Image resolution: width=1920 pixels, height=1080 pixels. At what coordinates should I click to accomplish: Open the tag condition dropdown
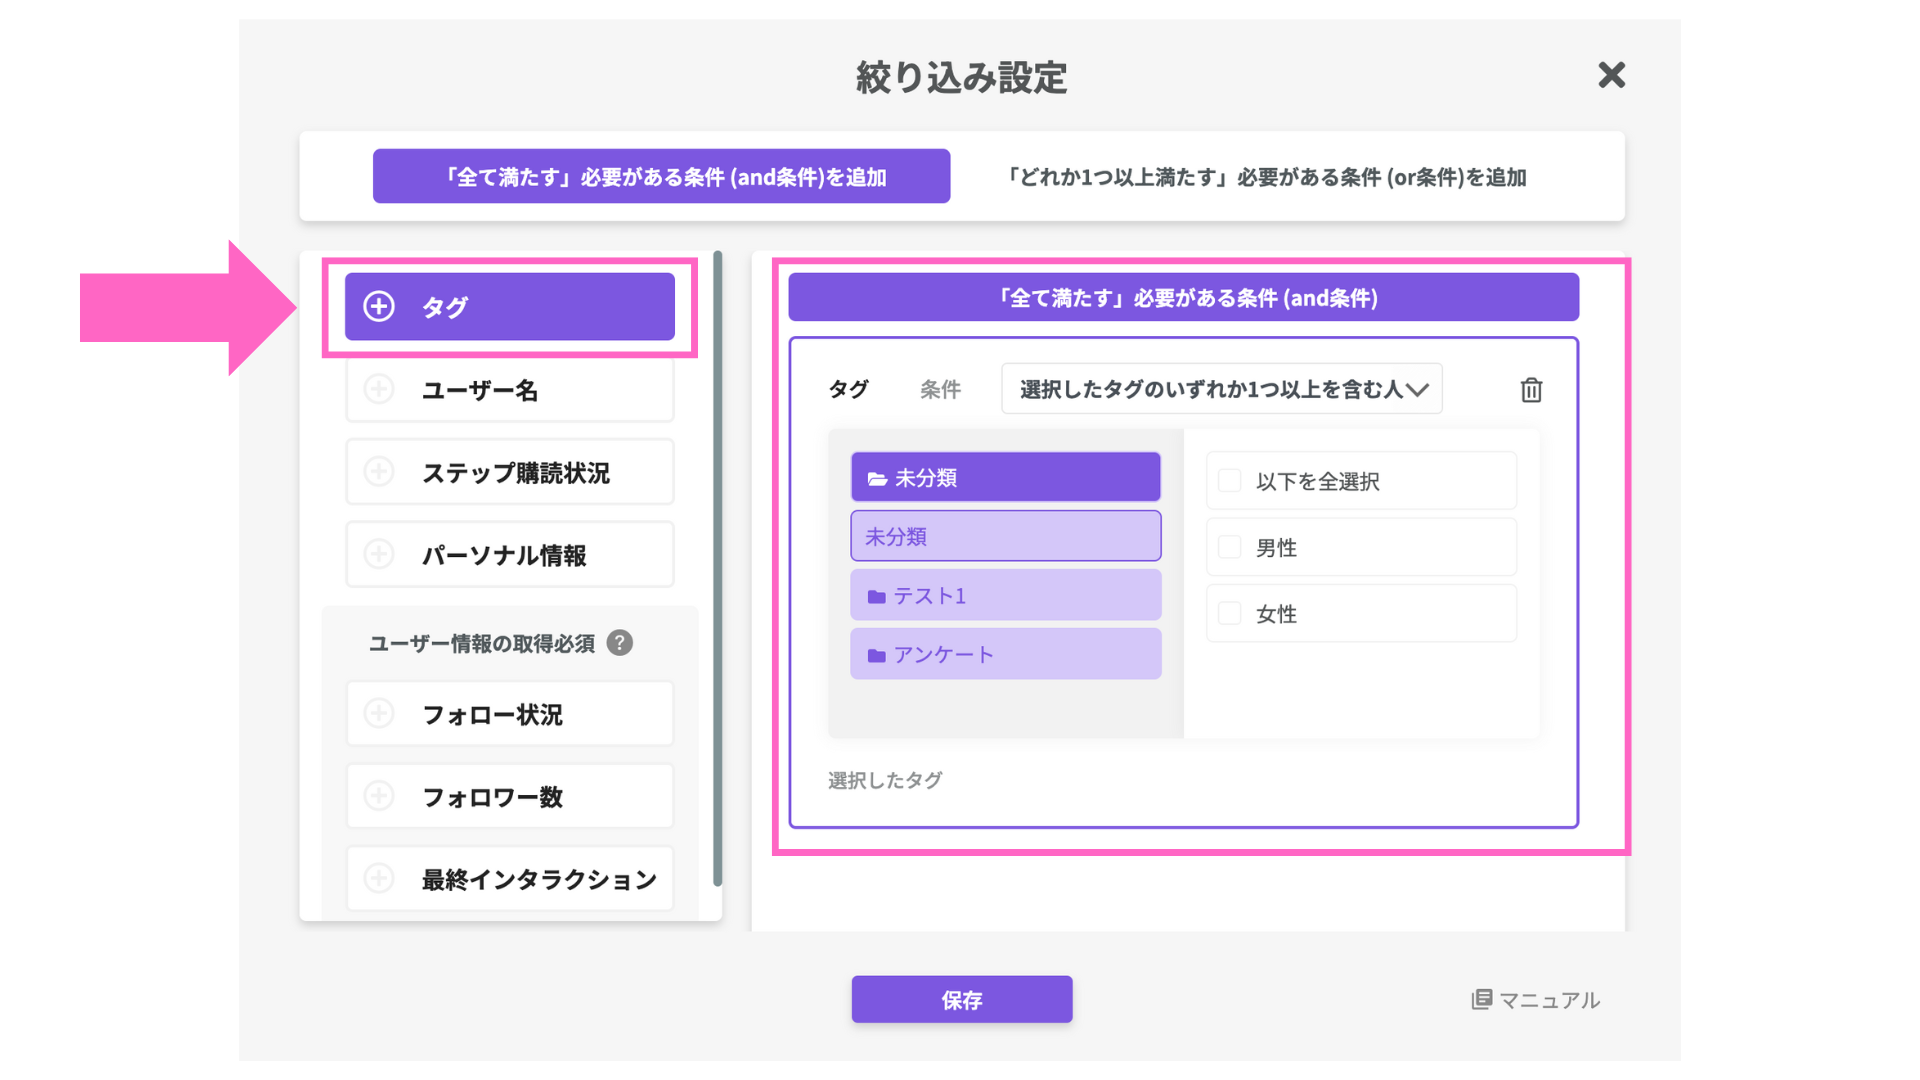[1221, 389]
